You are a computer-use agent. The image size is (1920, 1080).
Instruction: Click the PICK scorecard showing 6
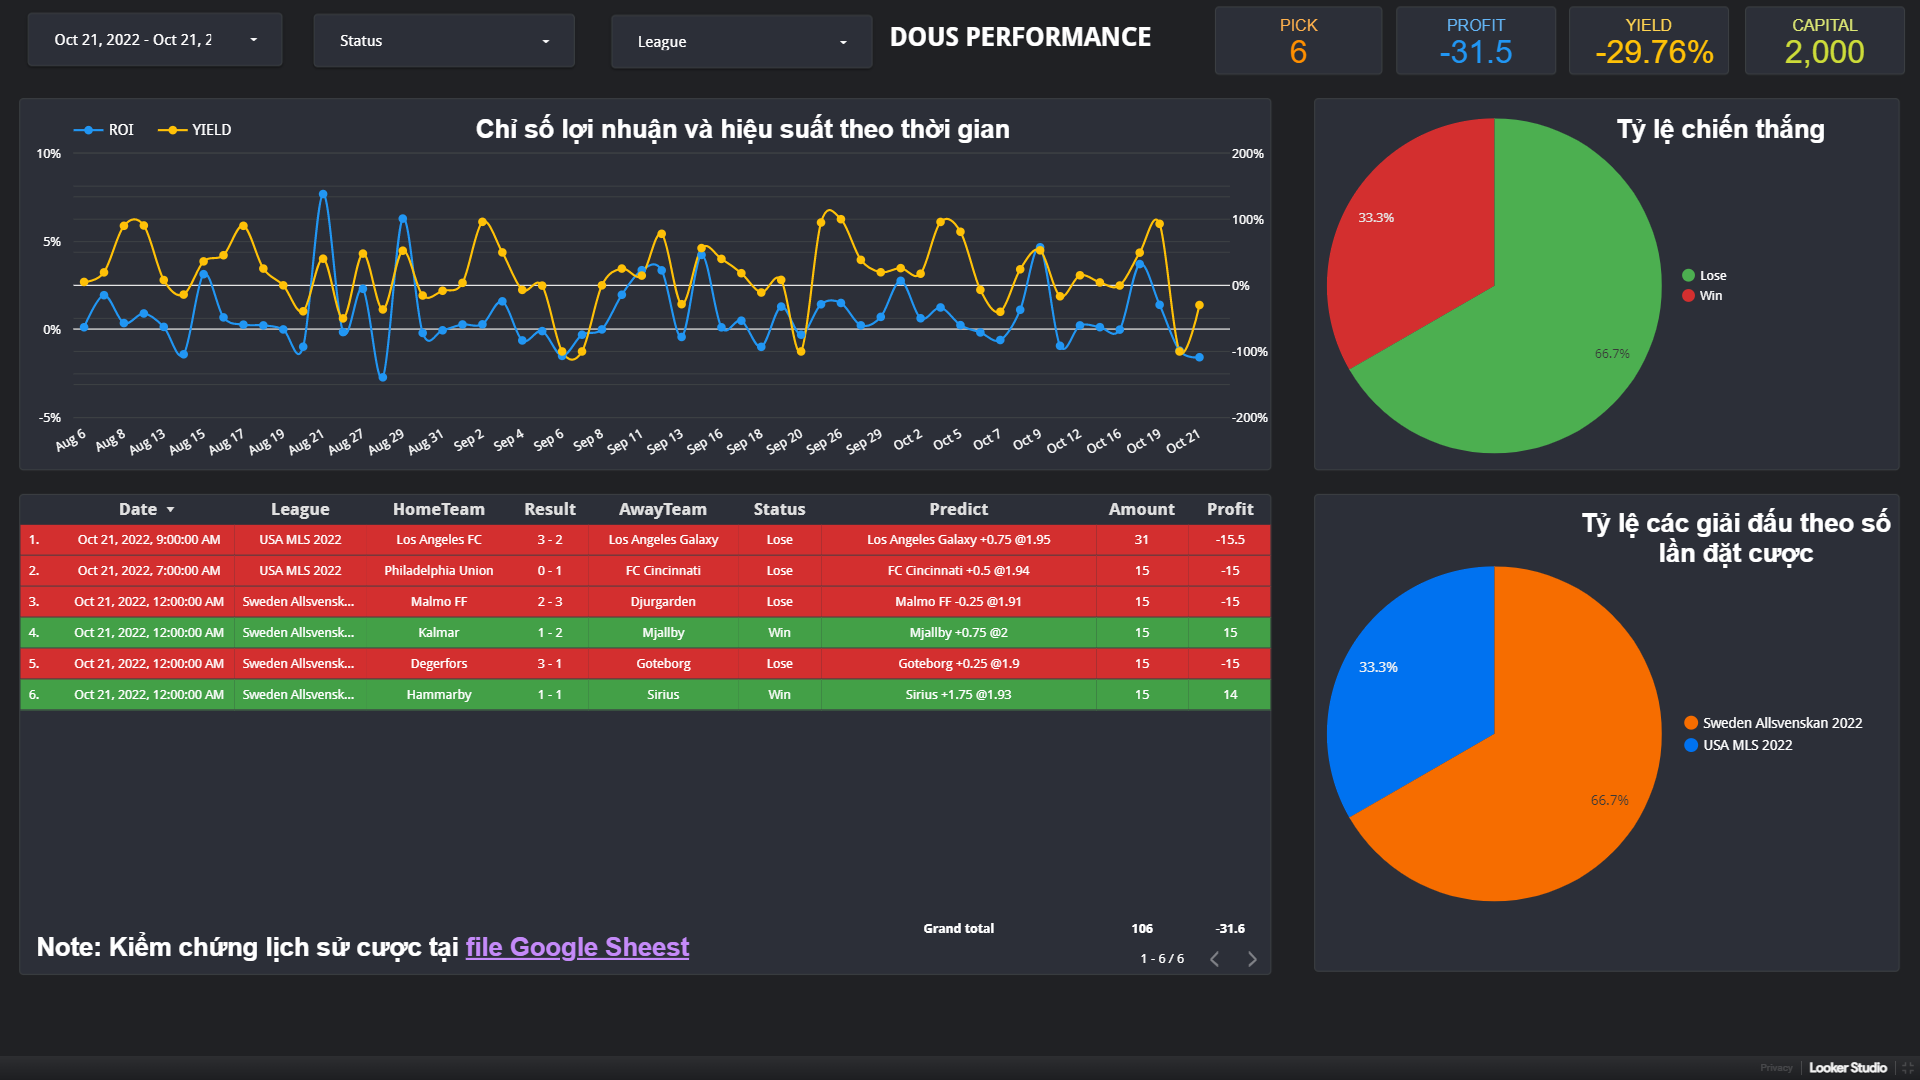pyautogui.click(x=1298, y=41)
